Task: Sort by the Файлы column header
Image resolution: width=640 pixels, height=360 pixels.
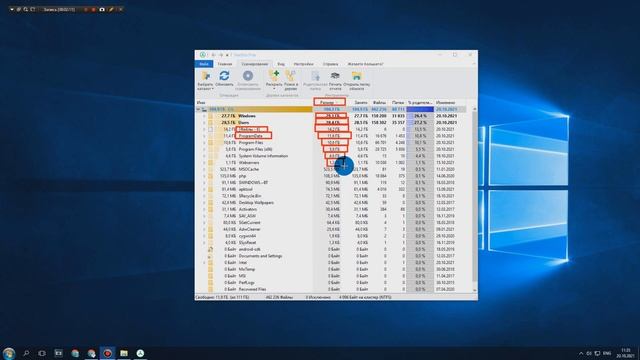Action: click(x=379, y=102)
